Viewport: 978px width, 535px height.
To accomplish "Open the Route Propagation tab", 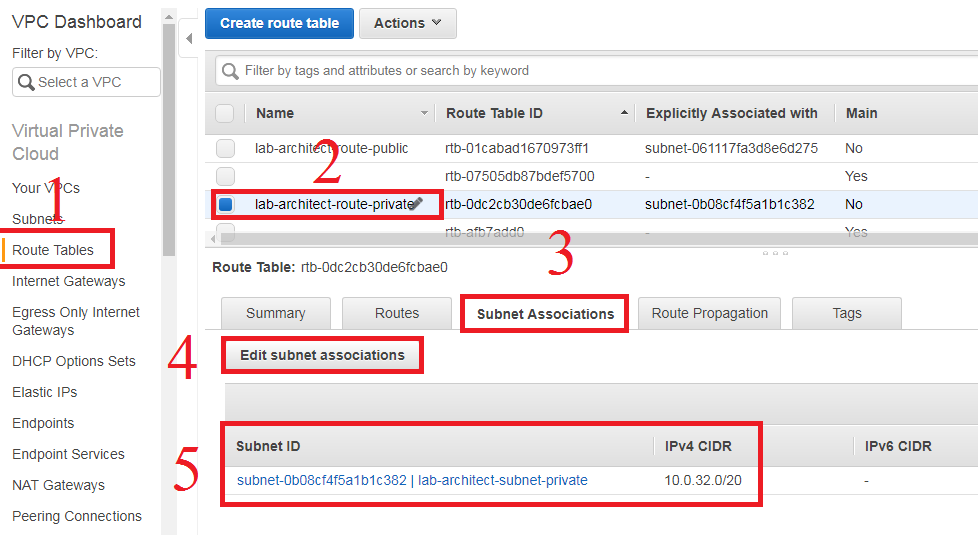I will 710,313.
